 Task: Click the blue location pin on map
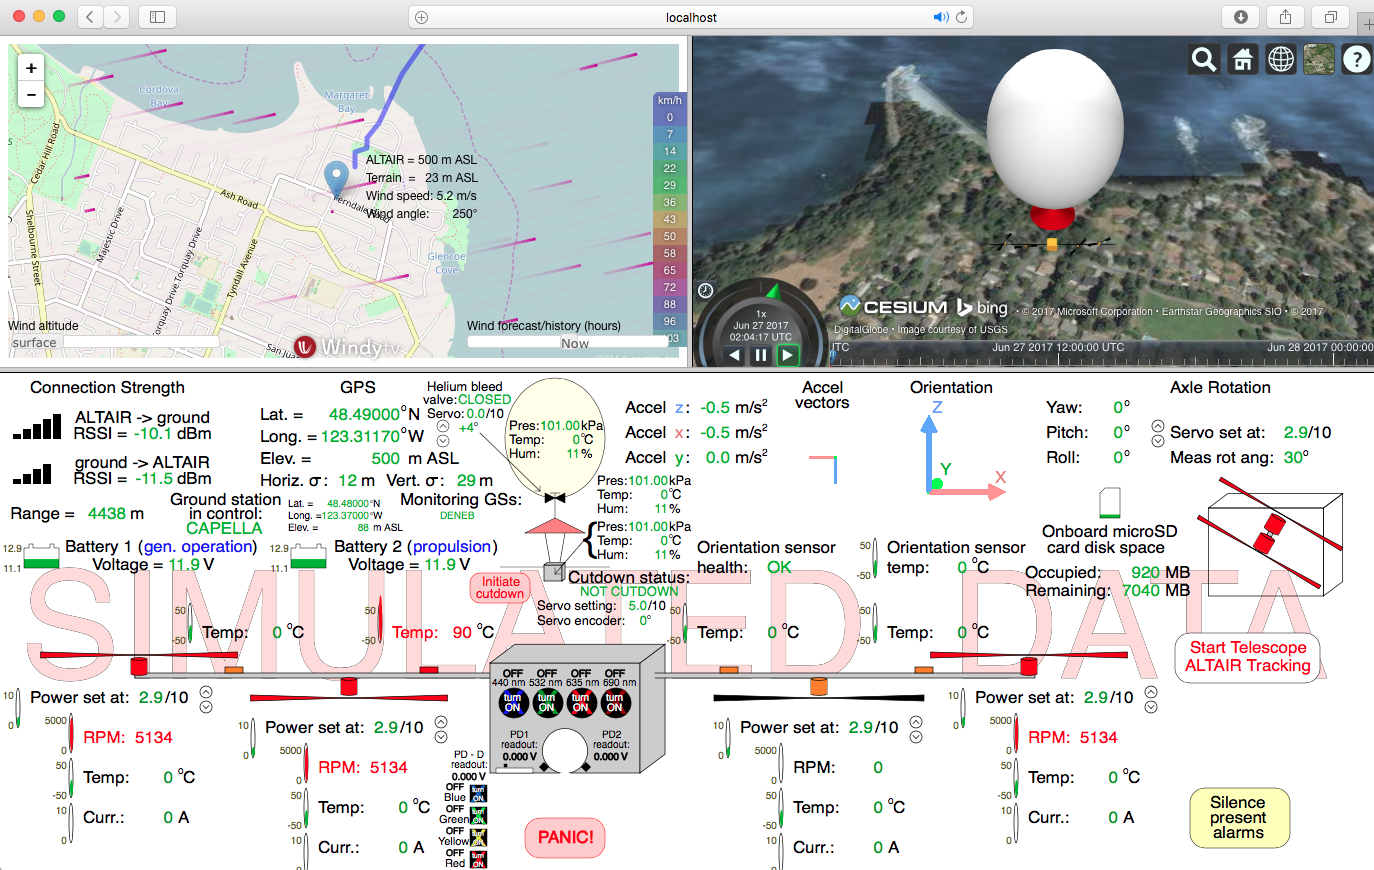pyautogui.click(x=337, y=178)
